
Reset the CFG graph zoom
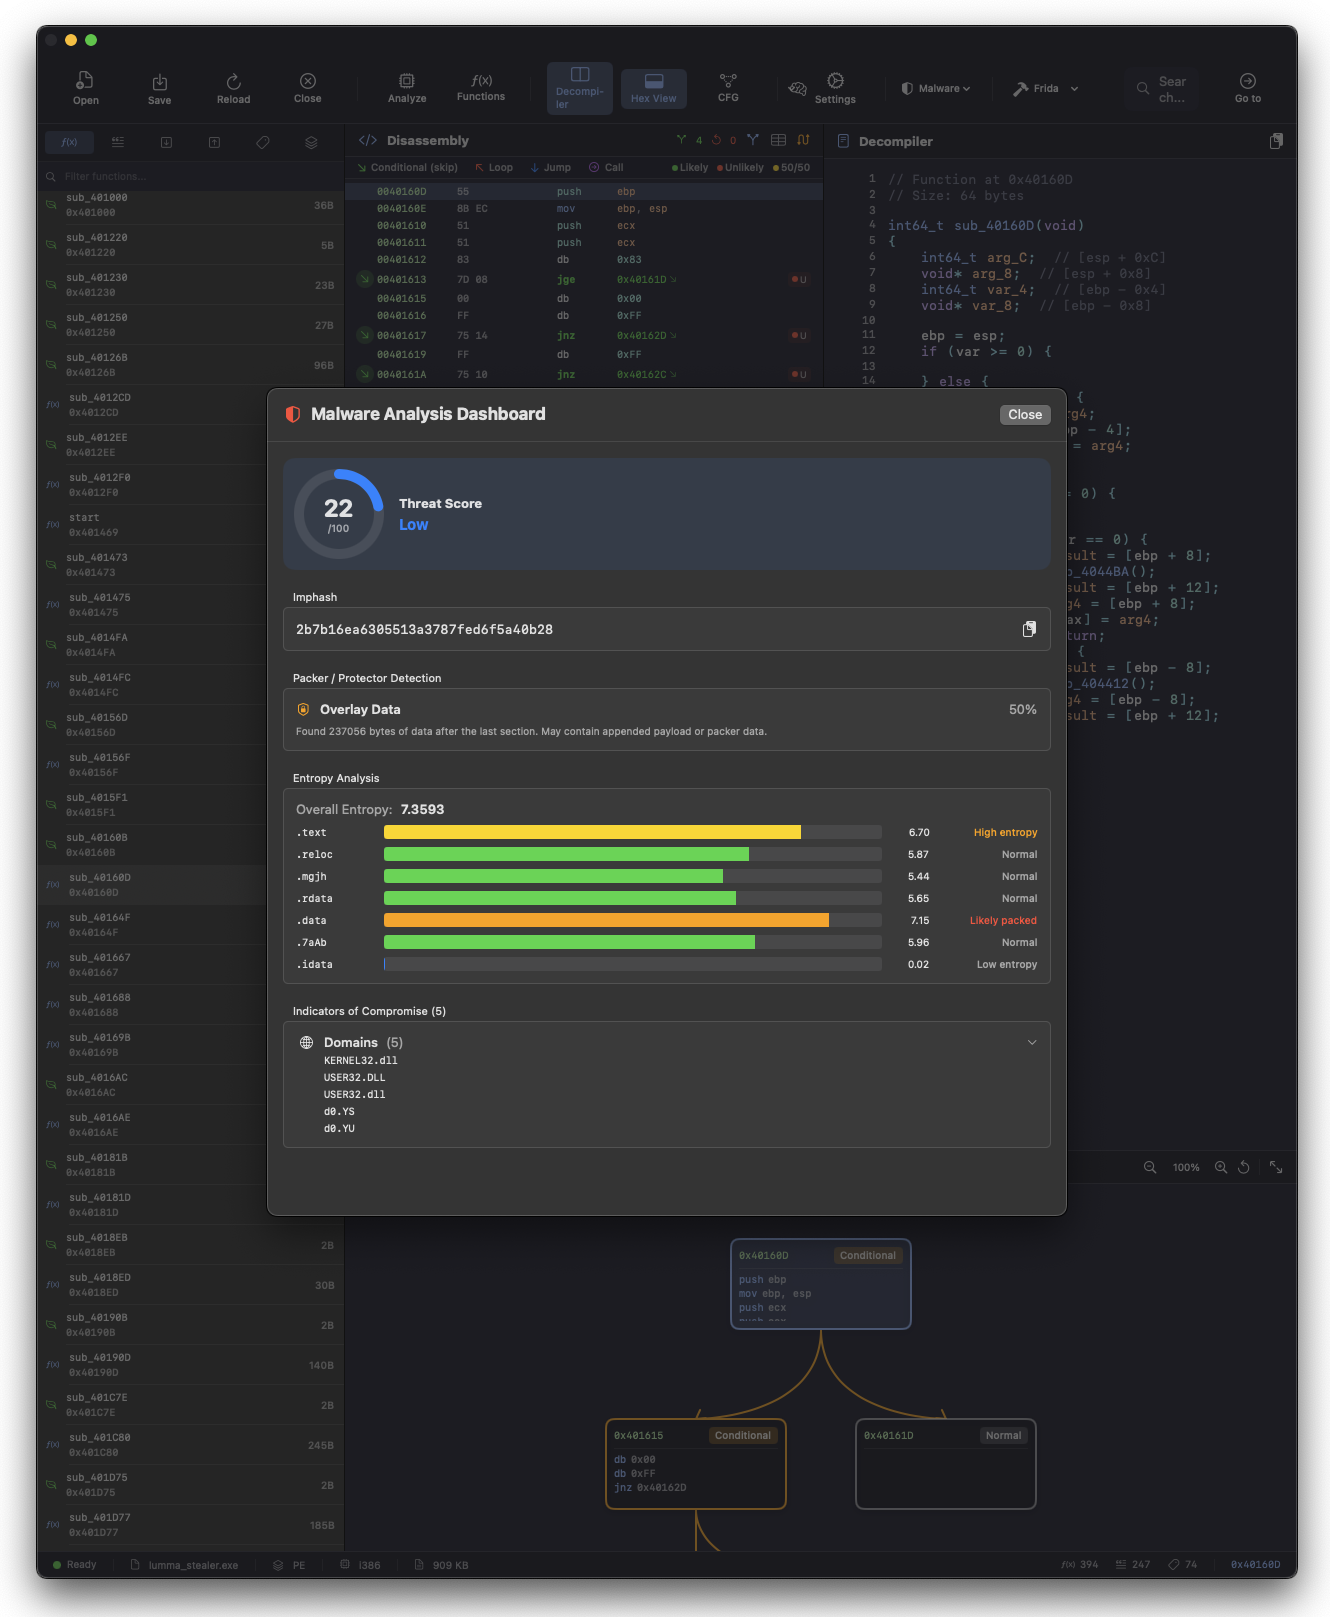[x=1244, y=1167]
